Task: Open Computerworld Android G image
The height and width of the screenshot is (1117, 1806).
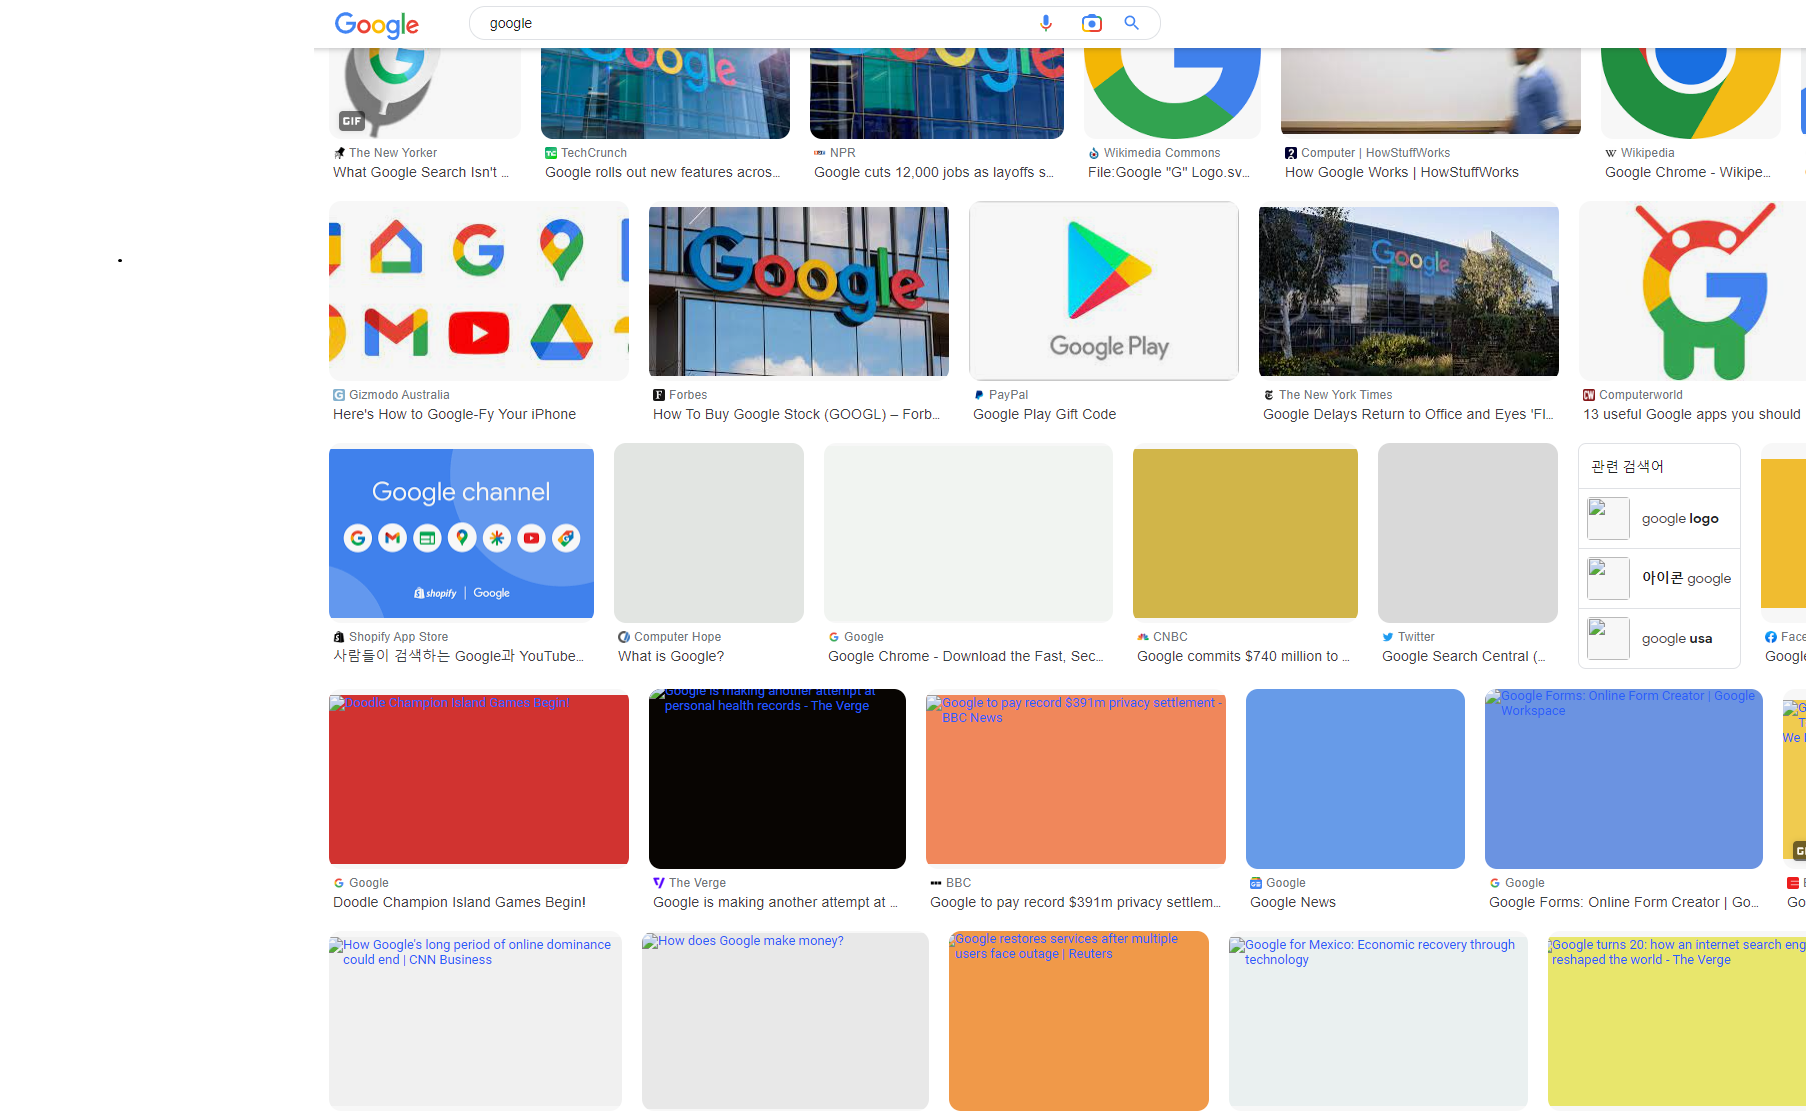Action: point(1692,291)
